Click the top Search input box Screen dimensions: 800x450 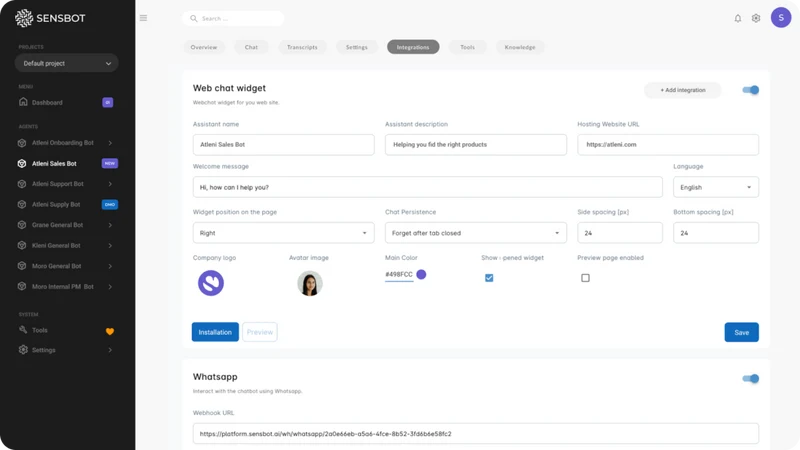[233, 18]
